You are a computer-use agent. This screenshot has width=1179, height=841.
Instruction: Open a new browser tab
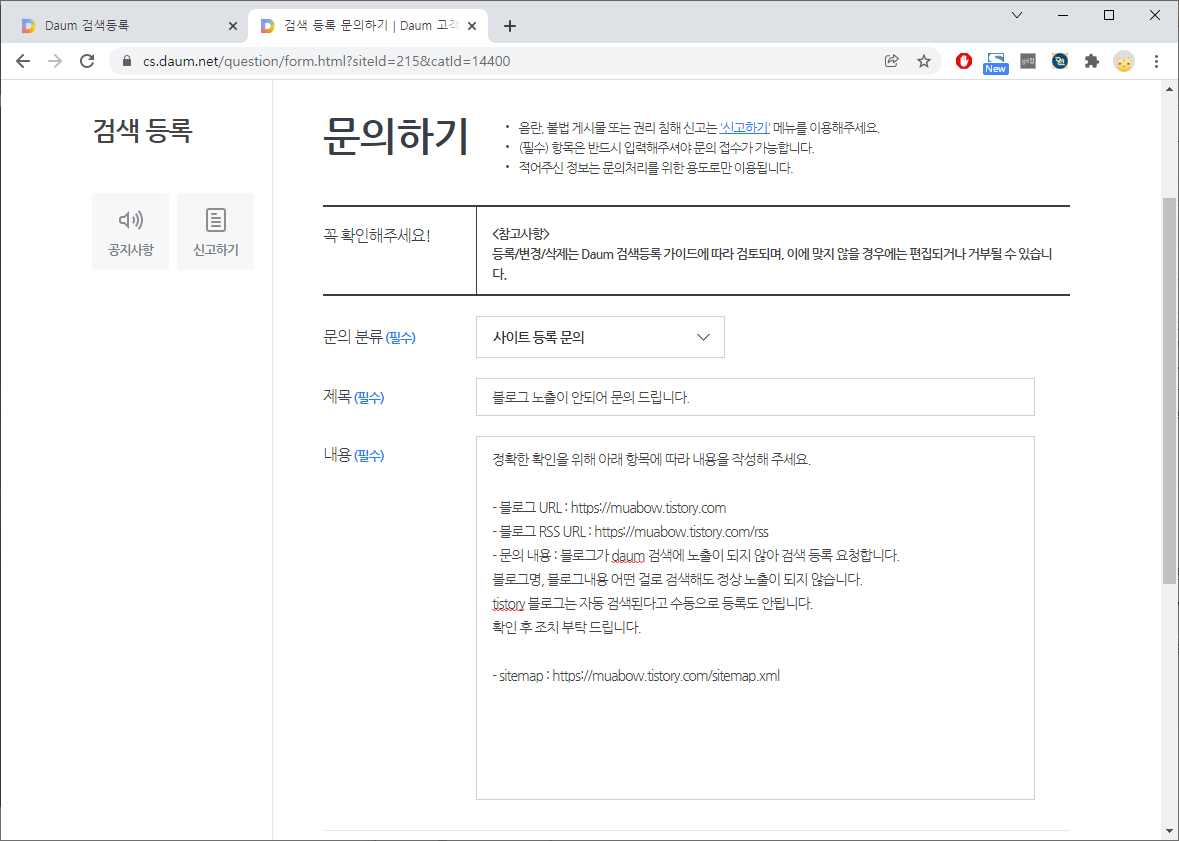pyautogui.click(x=510, y=26)
